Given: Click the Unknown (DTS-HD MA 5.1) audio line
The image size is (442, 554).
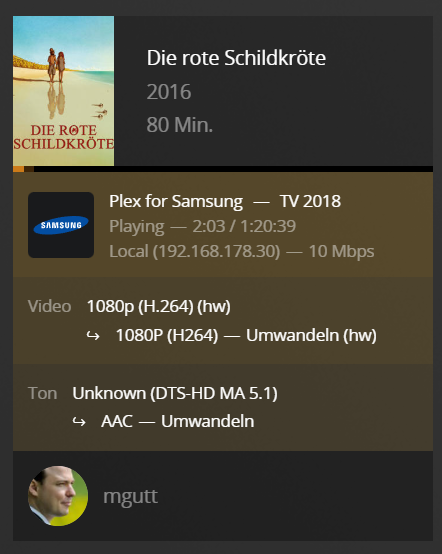Looking at the screenshot, I should (175, 393).
